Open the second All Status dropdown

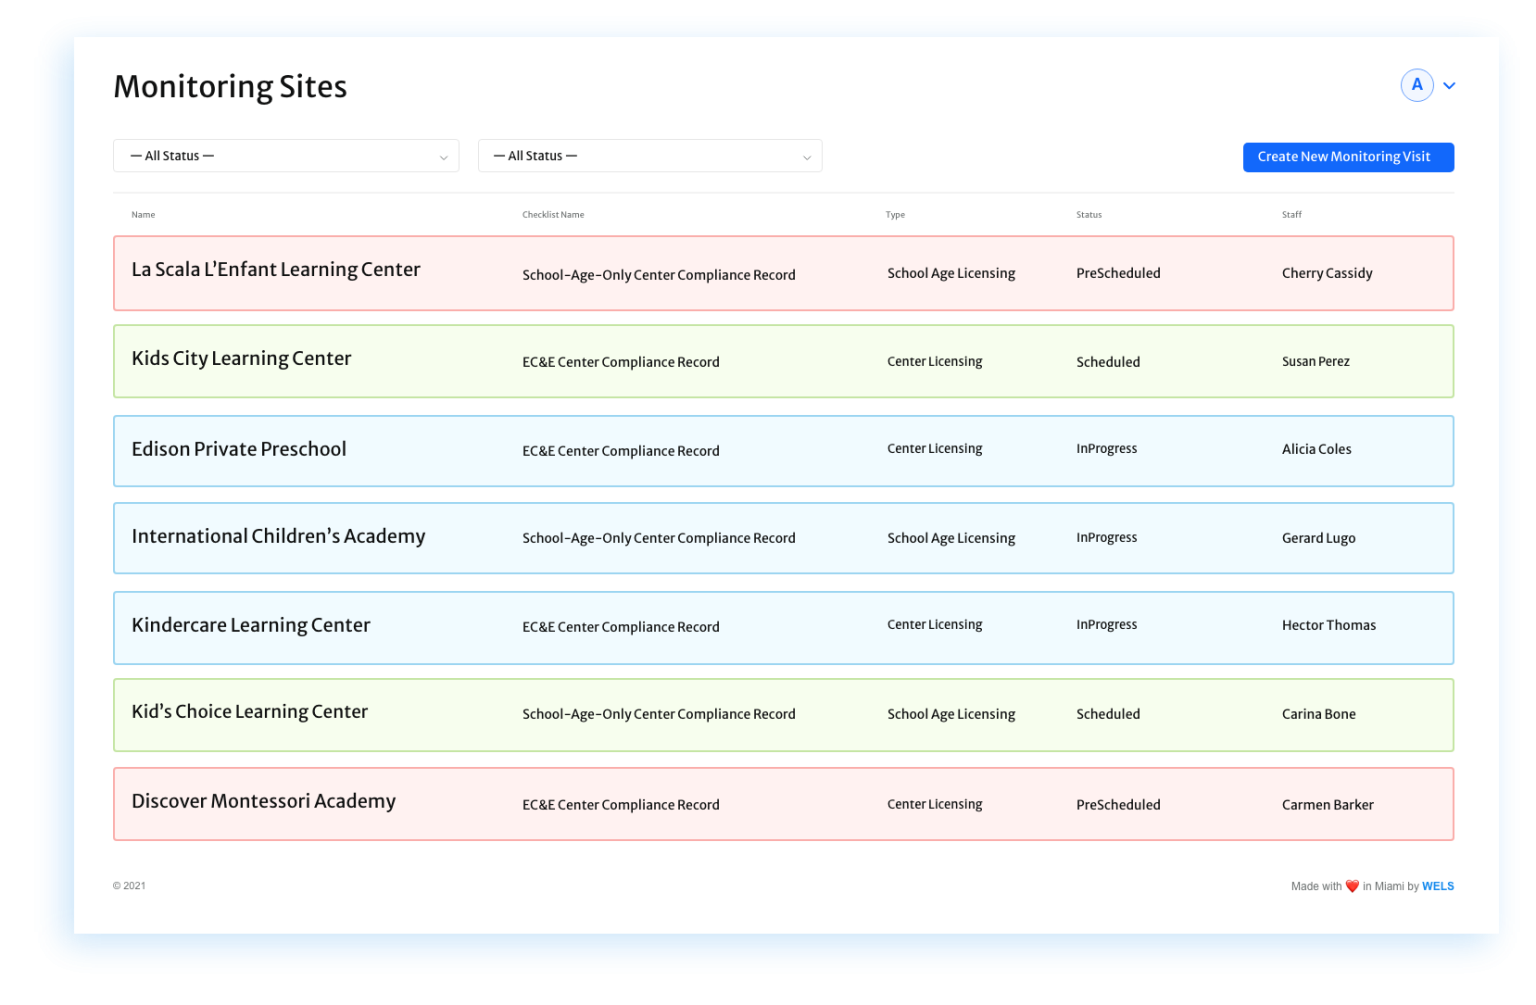pos(650,156)
